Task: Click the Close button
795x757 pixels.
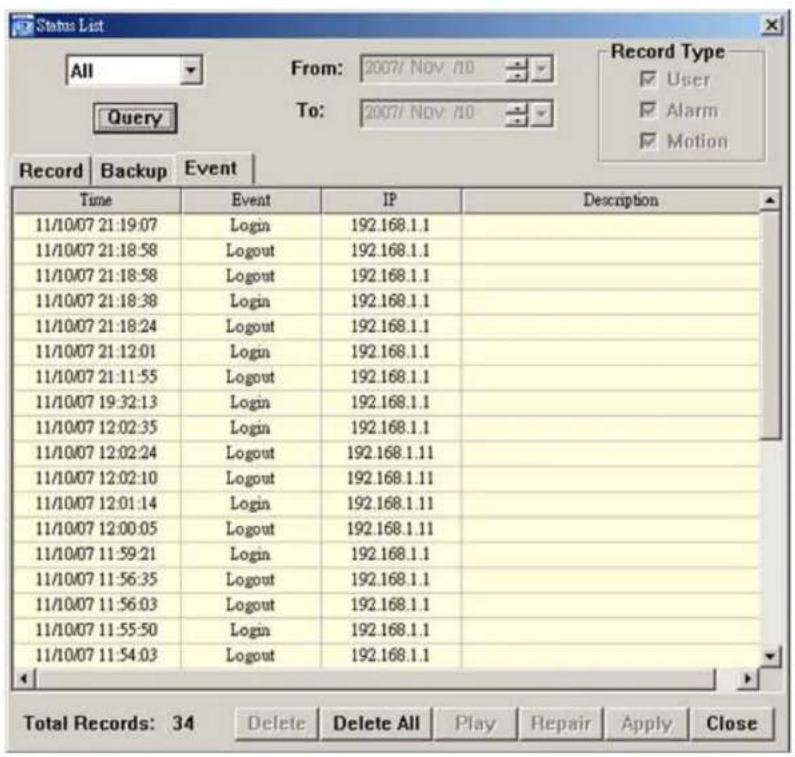Action: pos(732,724)
